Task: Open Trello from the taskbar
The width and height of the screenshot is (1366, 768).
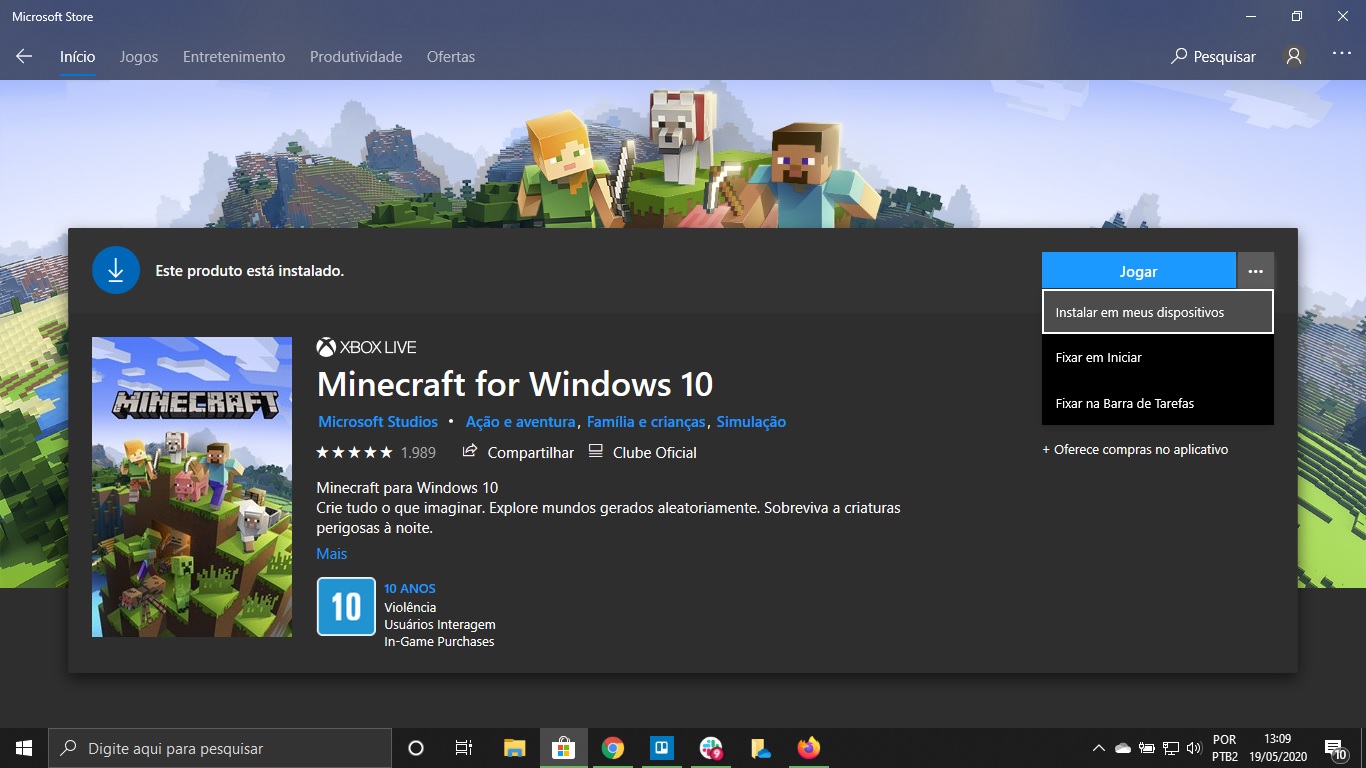Action: point(662,748)
